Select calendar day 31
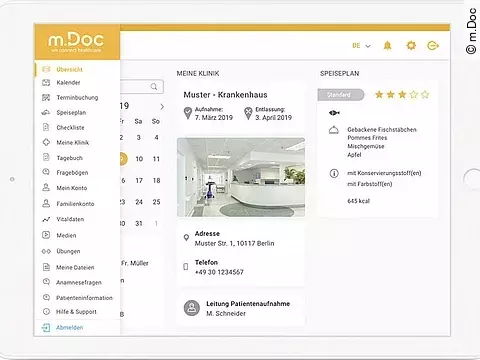 pyautogui.click(x=139, y=223)
